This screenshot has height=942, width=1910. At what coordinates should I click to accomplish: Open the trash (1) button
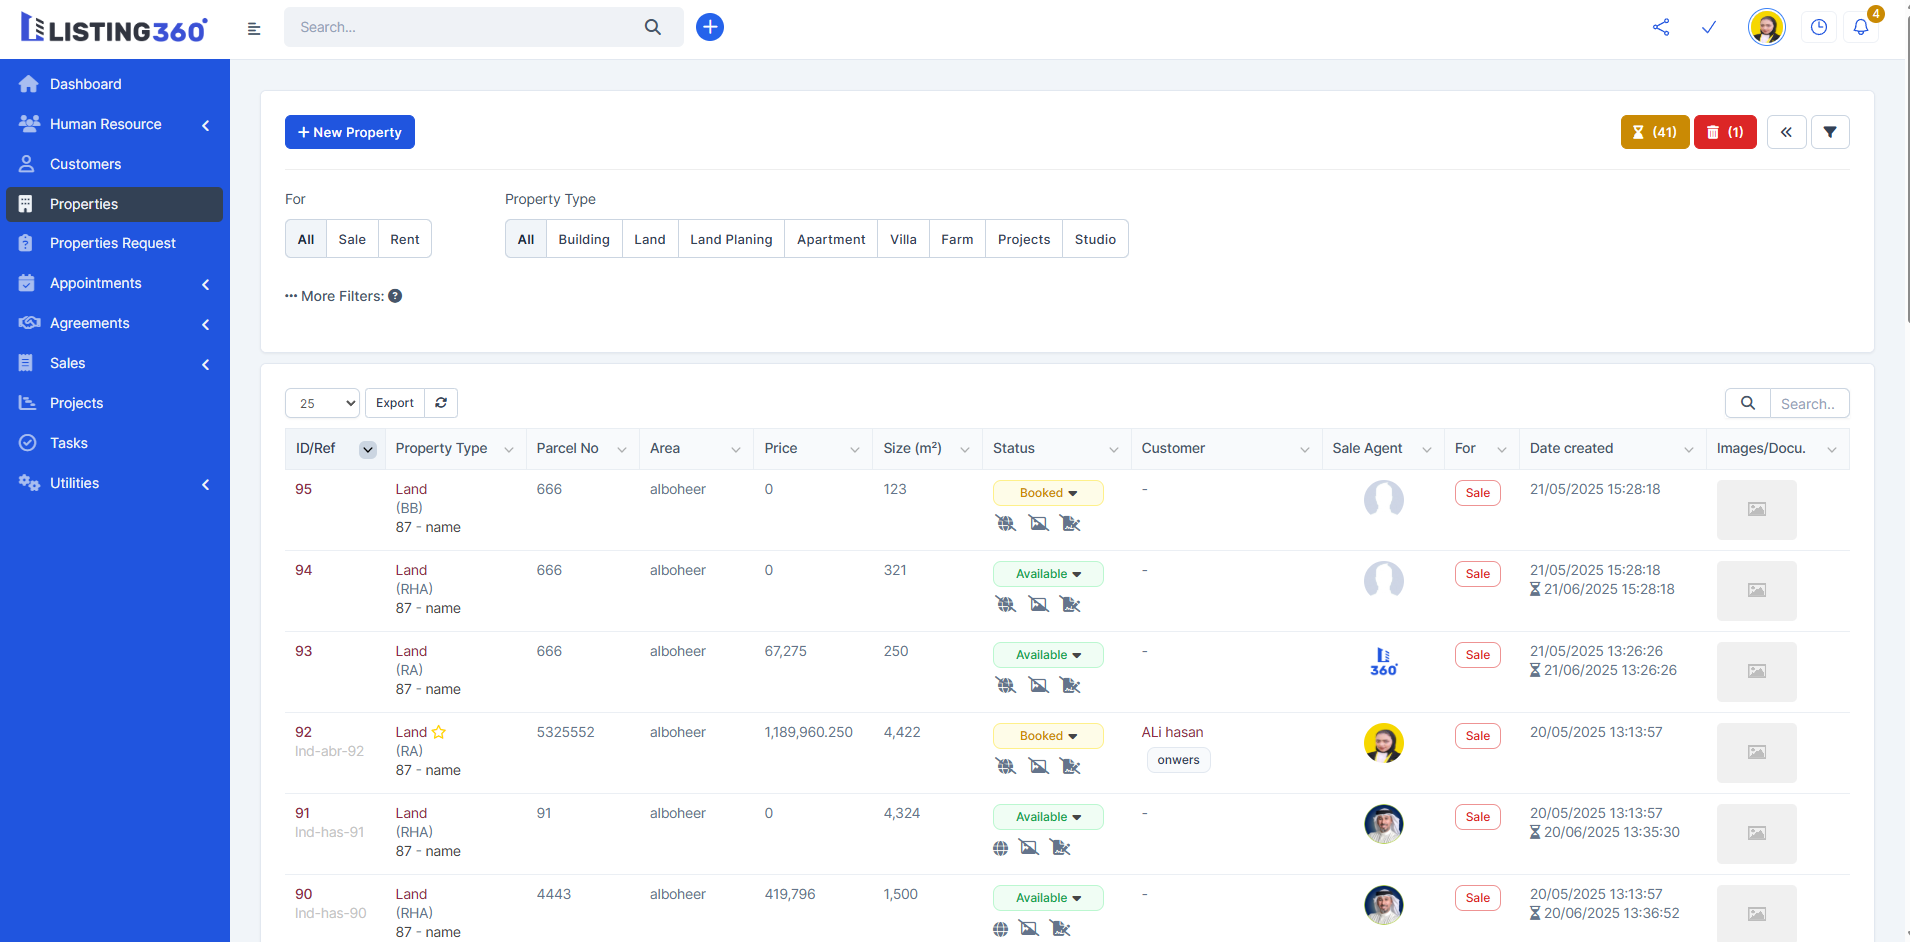point(1725,132)
